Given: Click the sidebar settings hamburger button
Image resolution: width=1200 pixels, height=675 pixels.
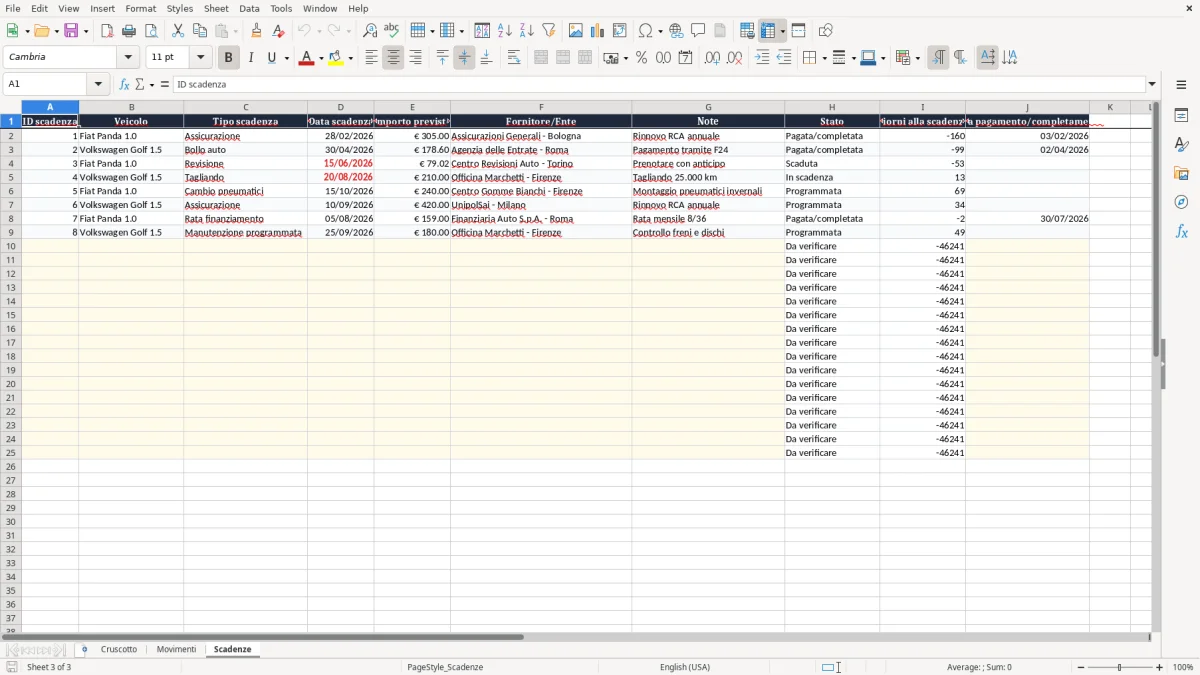Looking at the screenshot, I should (1181, 85).
